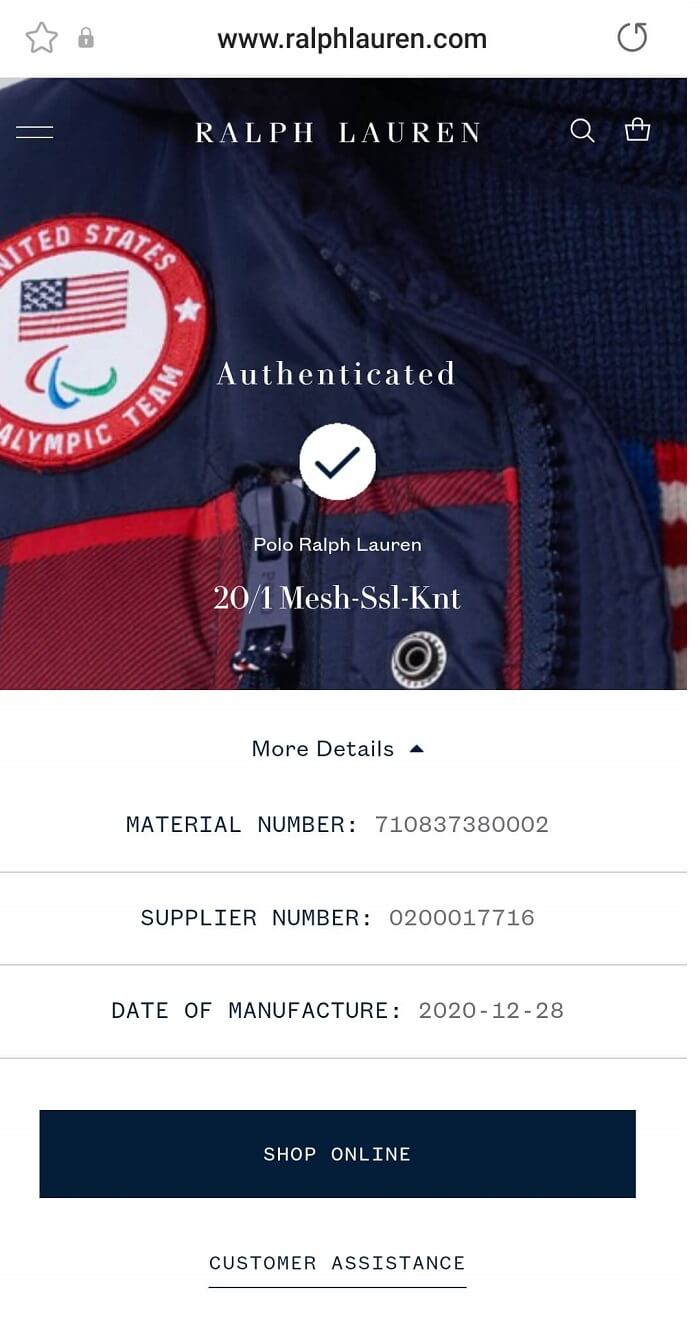
Task: View site security via lock icon
Action: tap(86, 38)
